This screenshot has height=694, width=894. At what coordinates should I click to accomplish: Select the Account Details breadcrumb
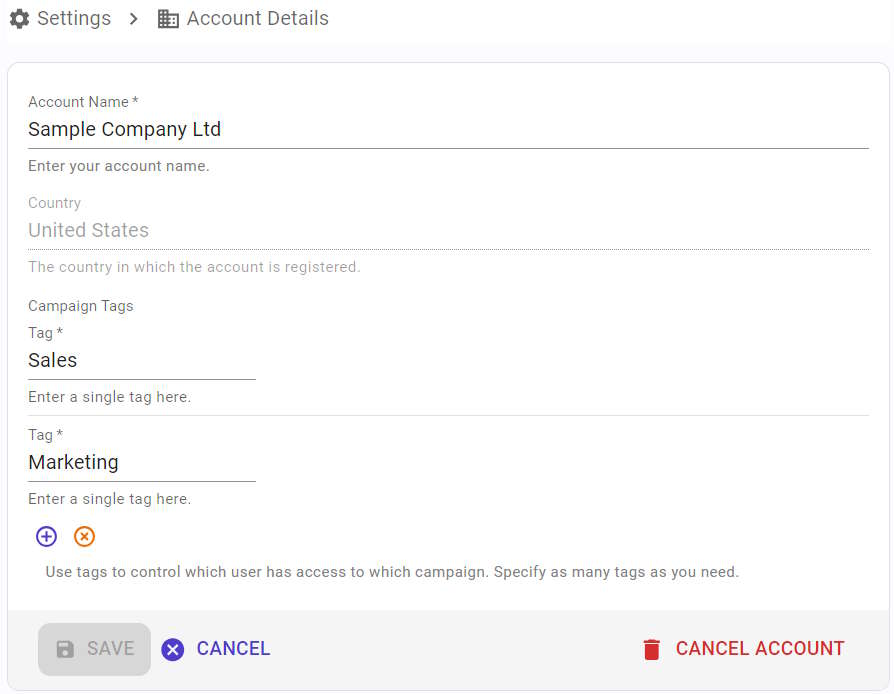[258, 18]
